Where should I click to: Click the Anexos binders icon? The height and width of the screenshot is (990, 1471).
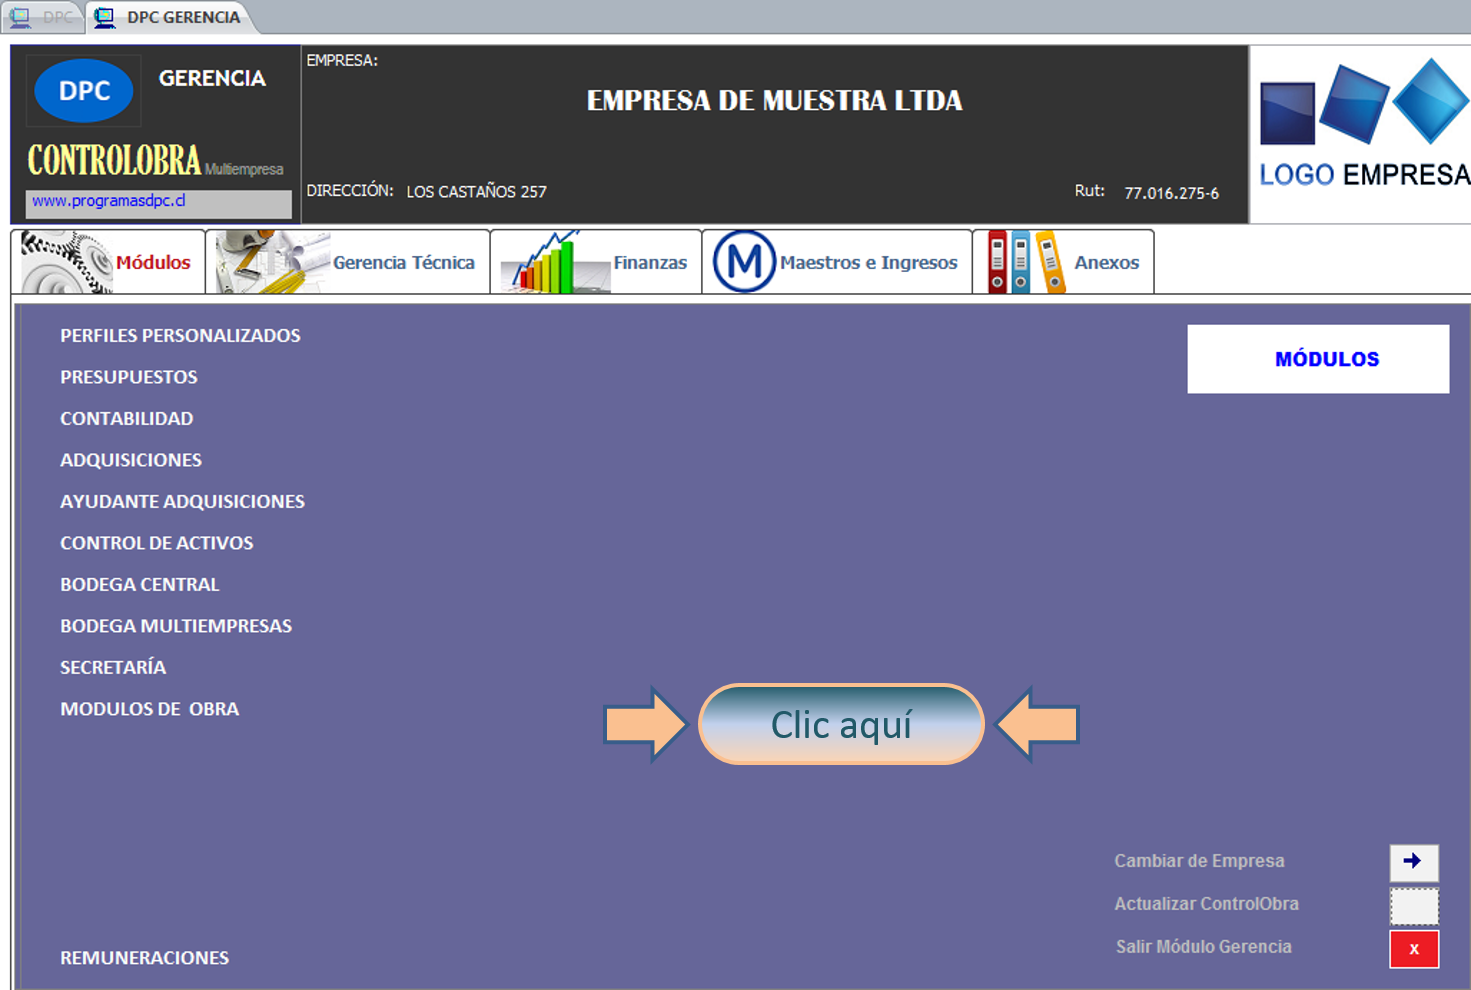[x=1018, y=261]
